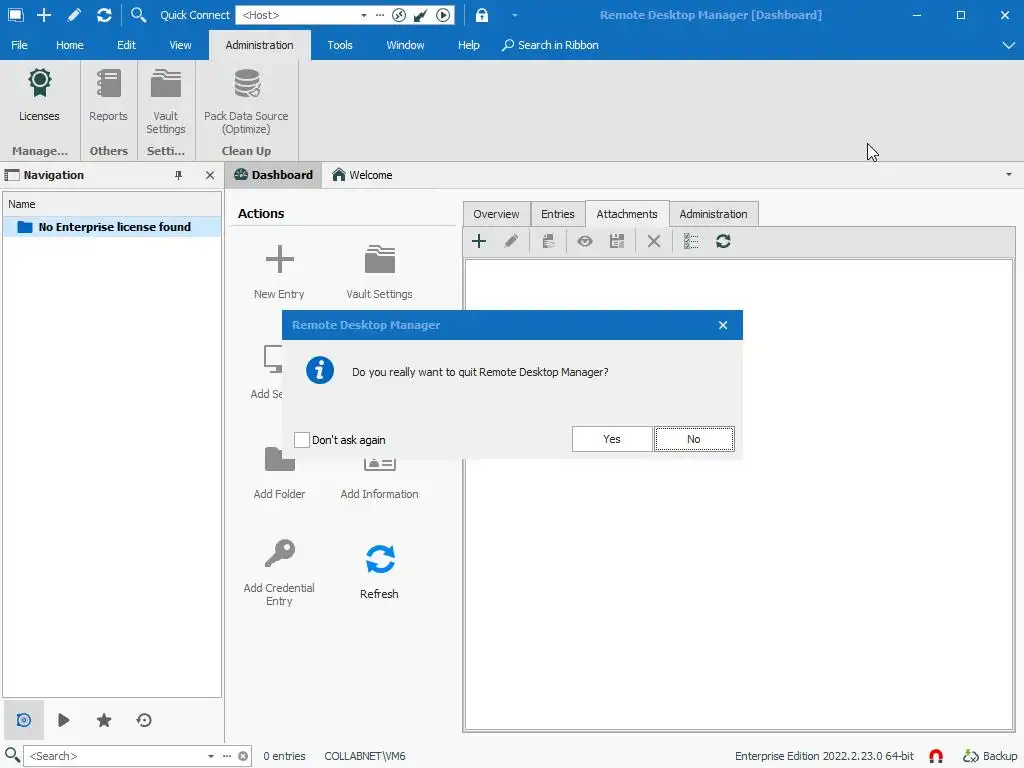Collapse the ribbon with the chevron
Viewport: 1024px width, 768px height.
tap(1009, 45)
